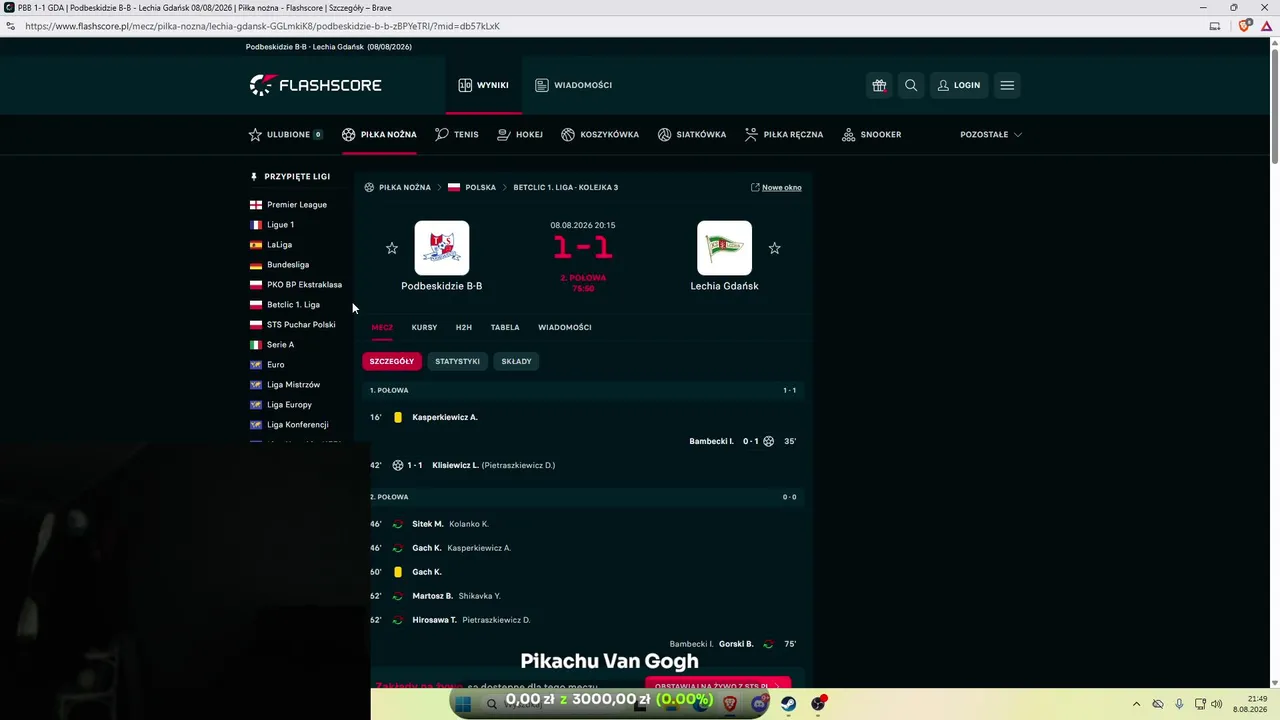Select the Mecz tab
1280x720 pixels.
(x=382, y=327)
